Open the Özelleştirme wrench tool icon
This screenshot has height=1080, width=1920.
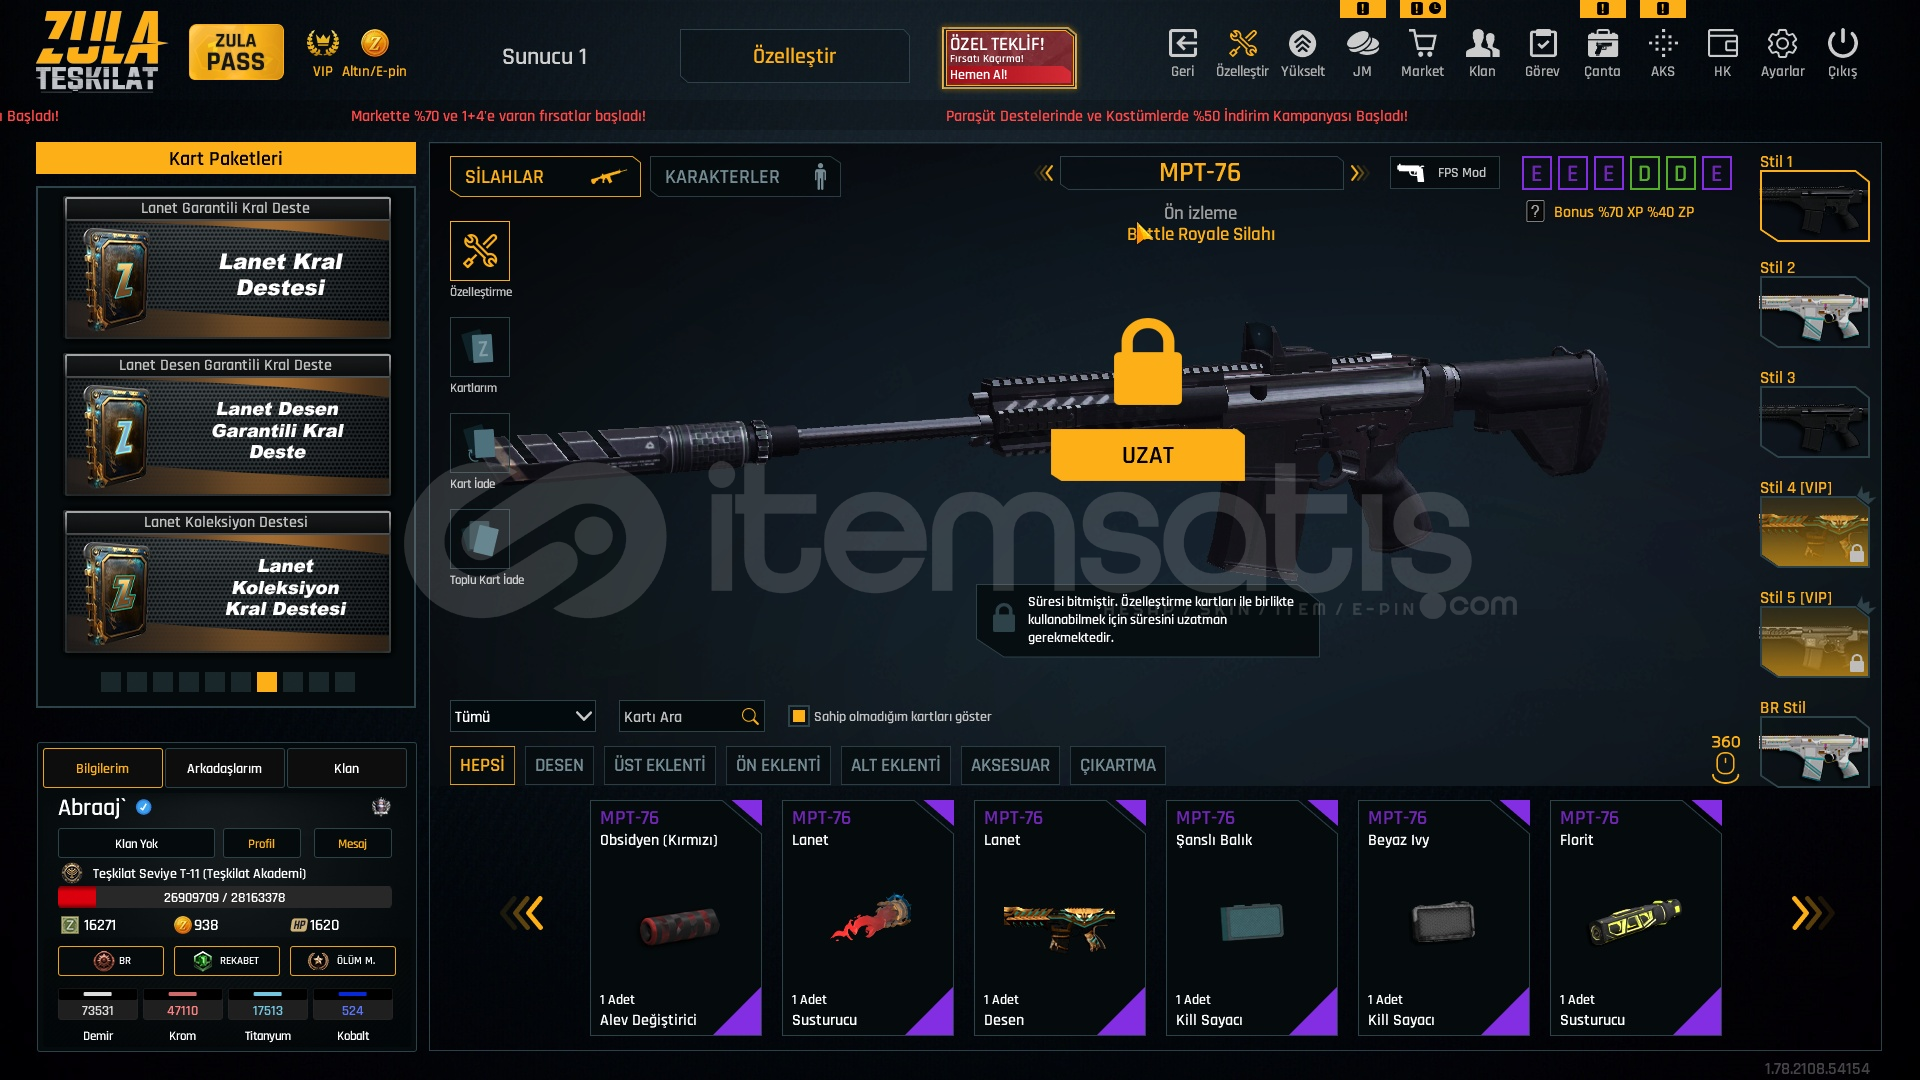click(x=480, y=251)
